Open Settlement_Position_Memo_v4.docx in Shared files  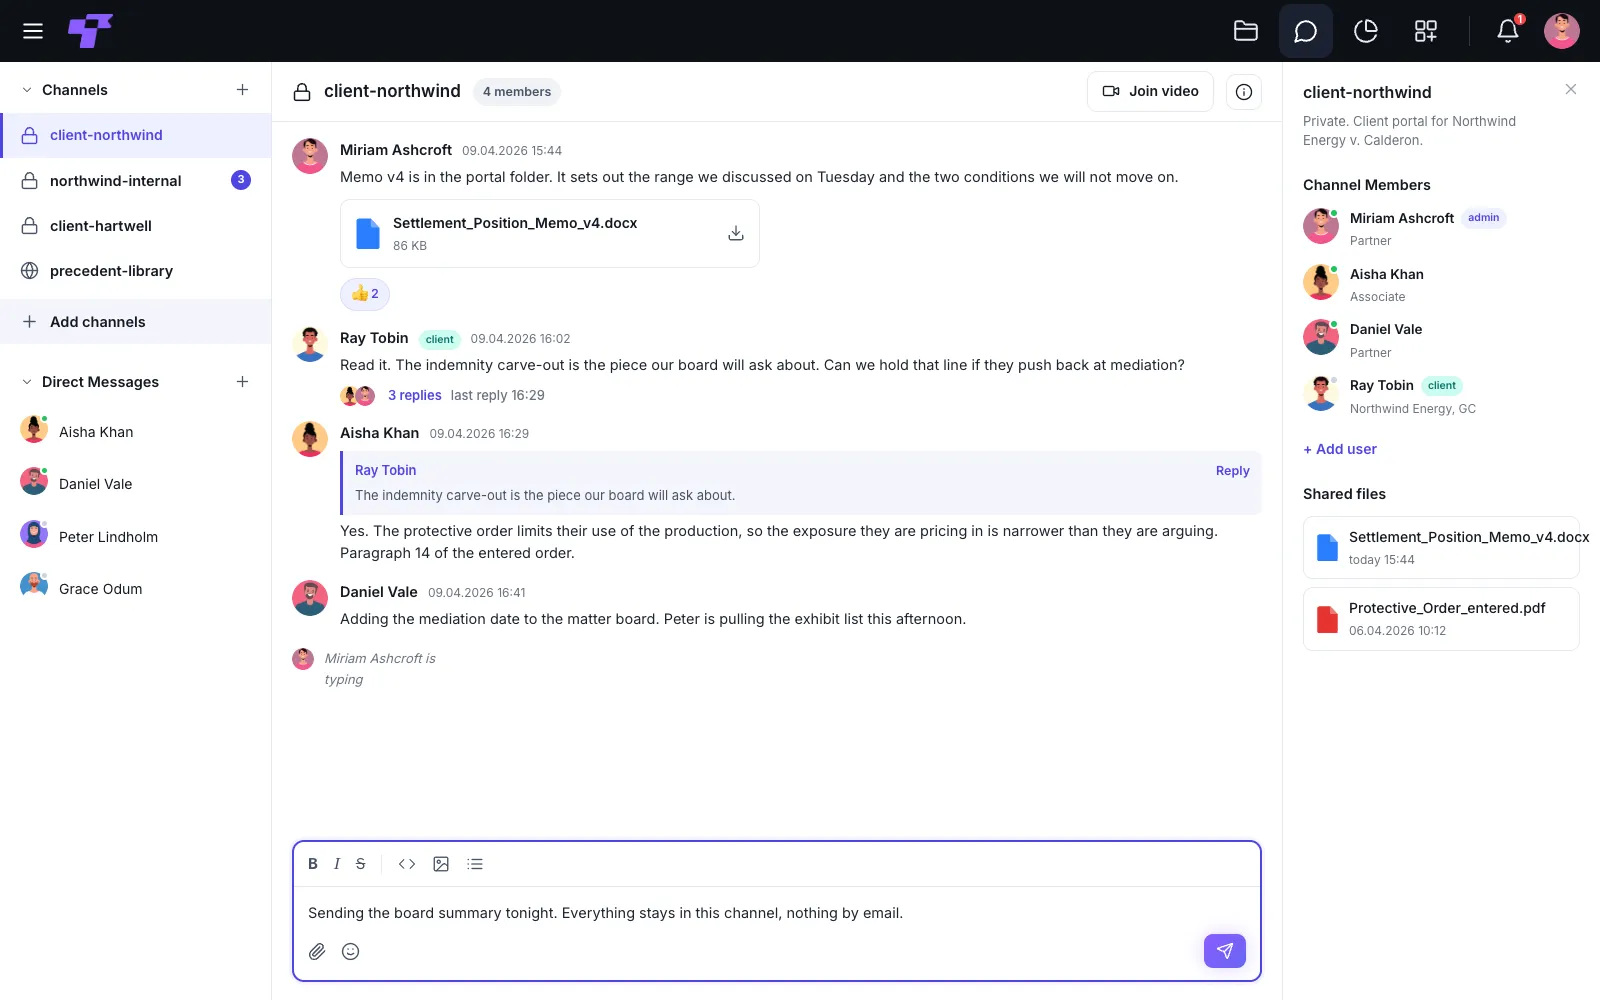1441,548
